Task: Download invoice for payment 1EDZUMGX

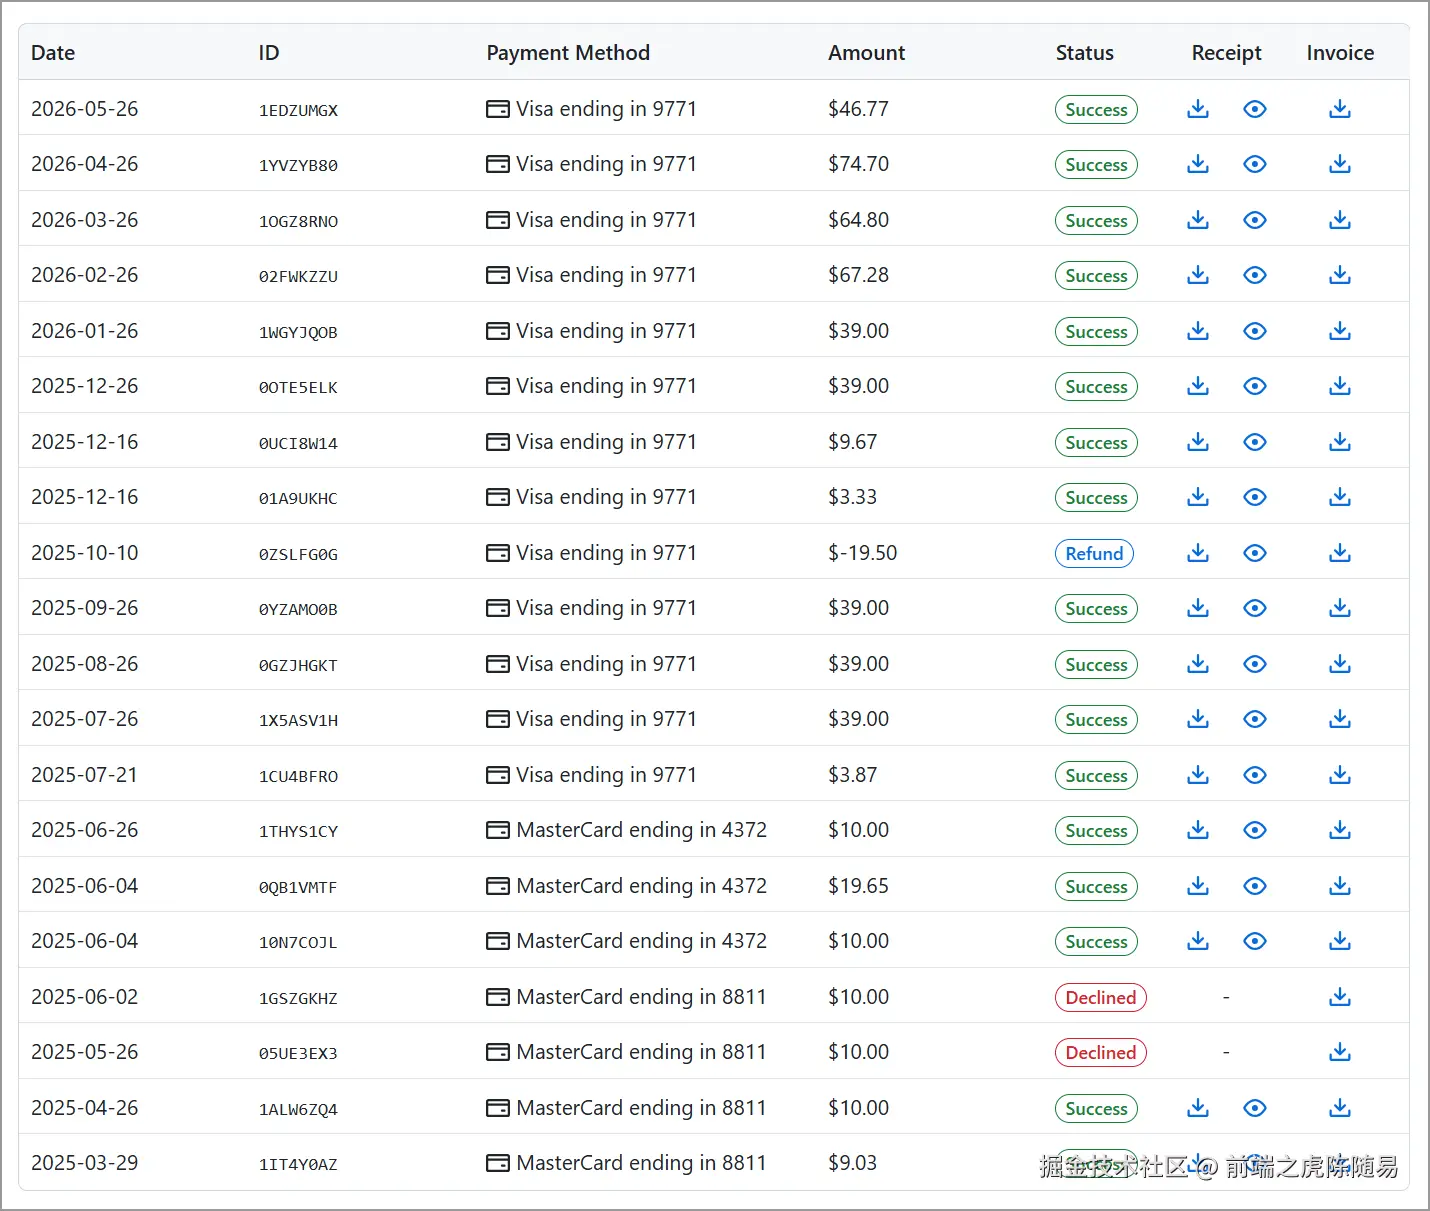Action: pos(1340,109)
